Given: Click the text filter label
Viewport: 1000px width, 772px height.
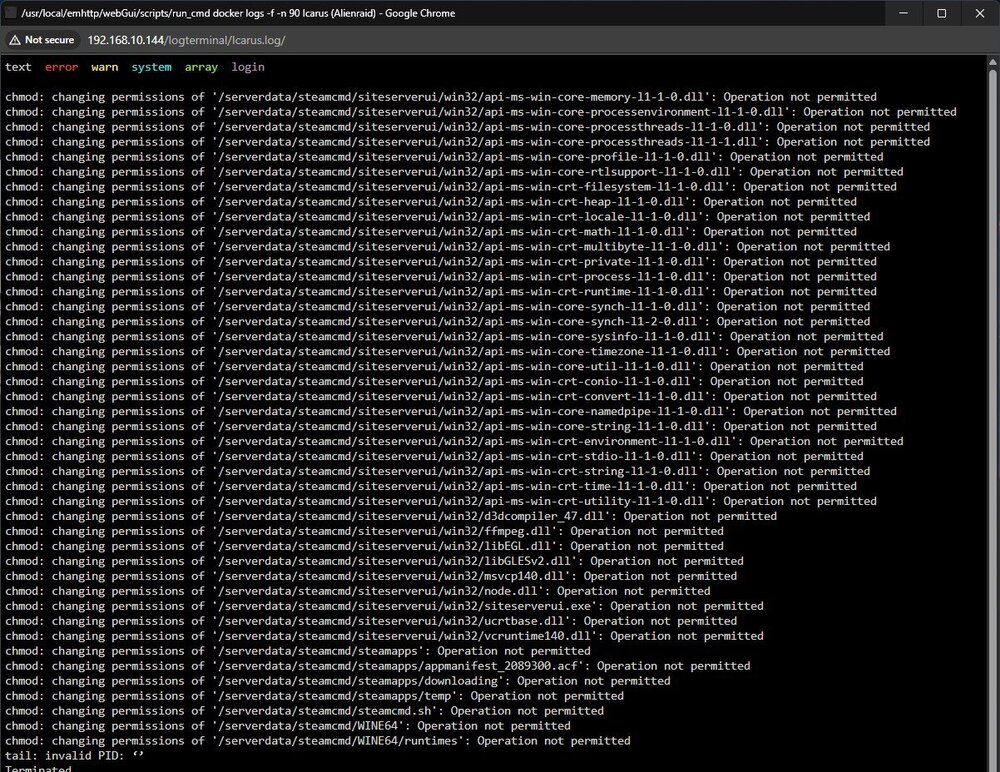Looking at the screenshot, I should [18, 67].
